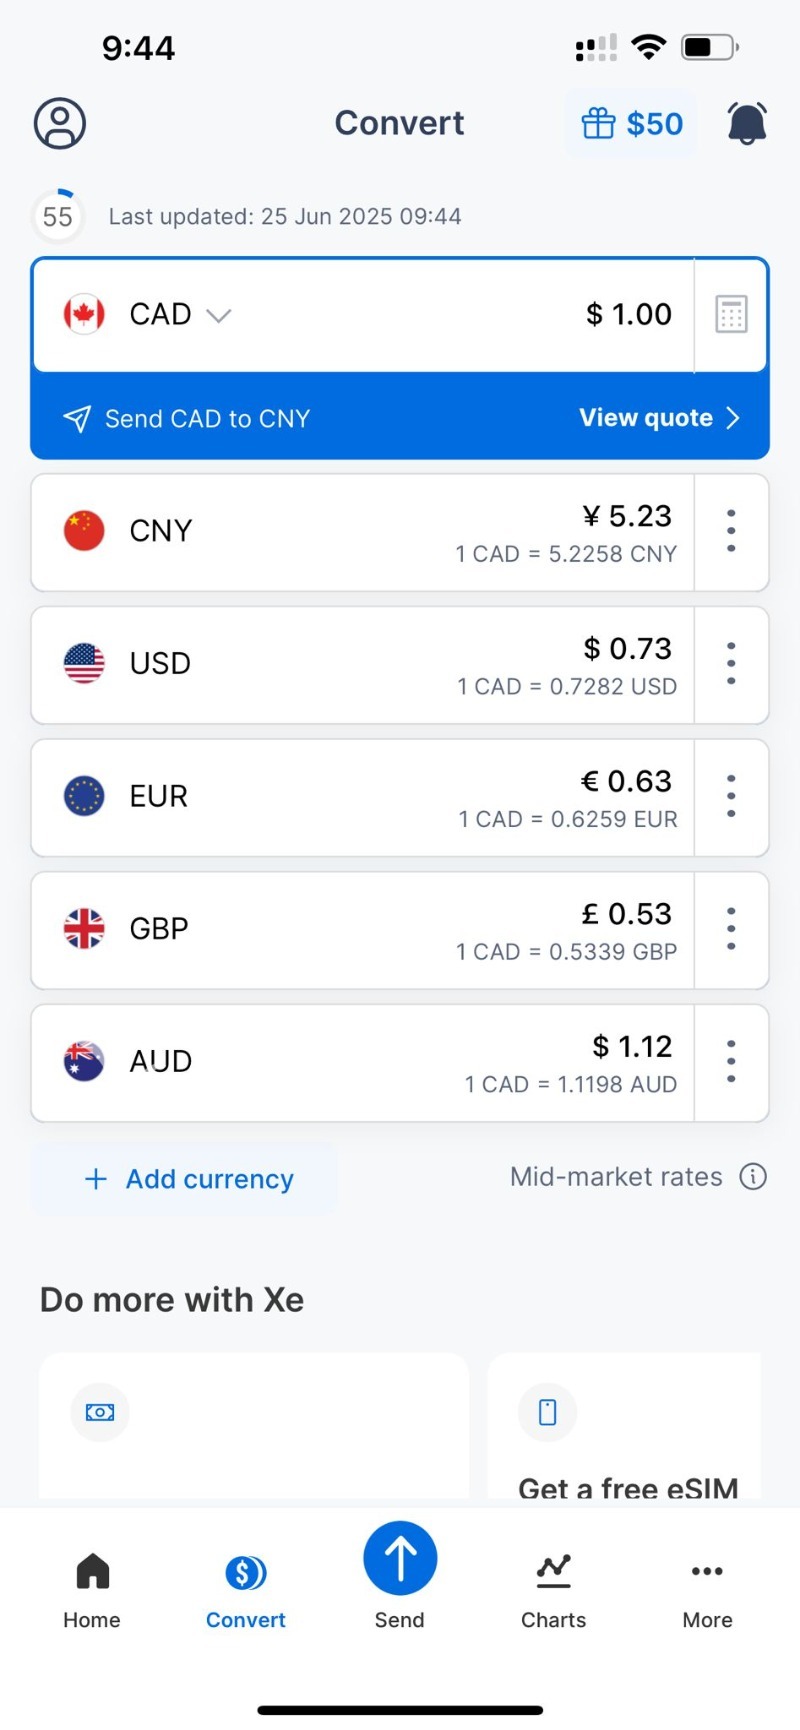Select the EUR currency row

[x=360, y=797]
